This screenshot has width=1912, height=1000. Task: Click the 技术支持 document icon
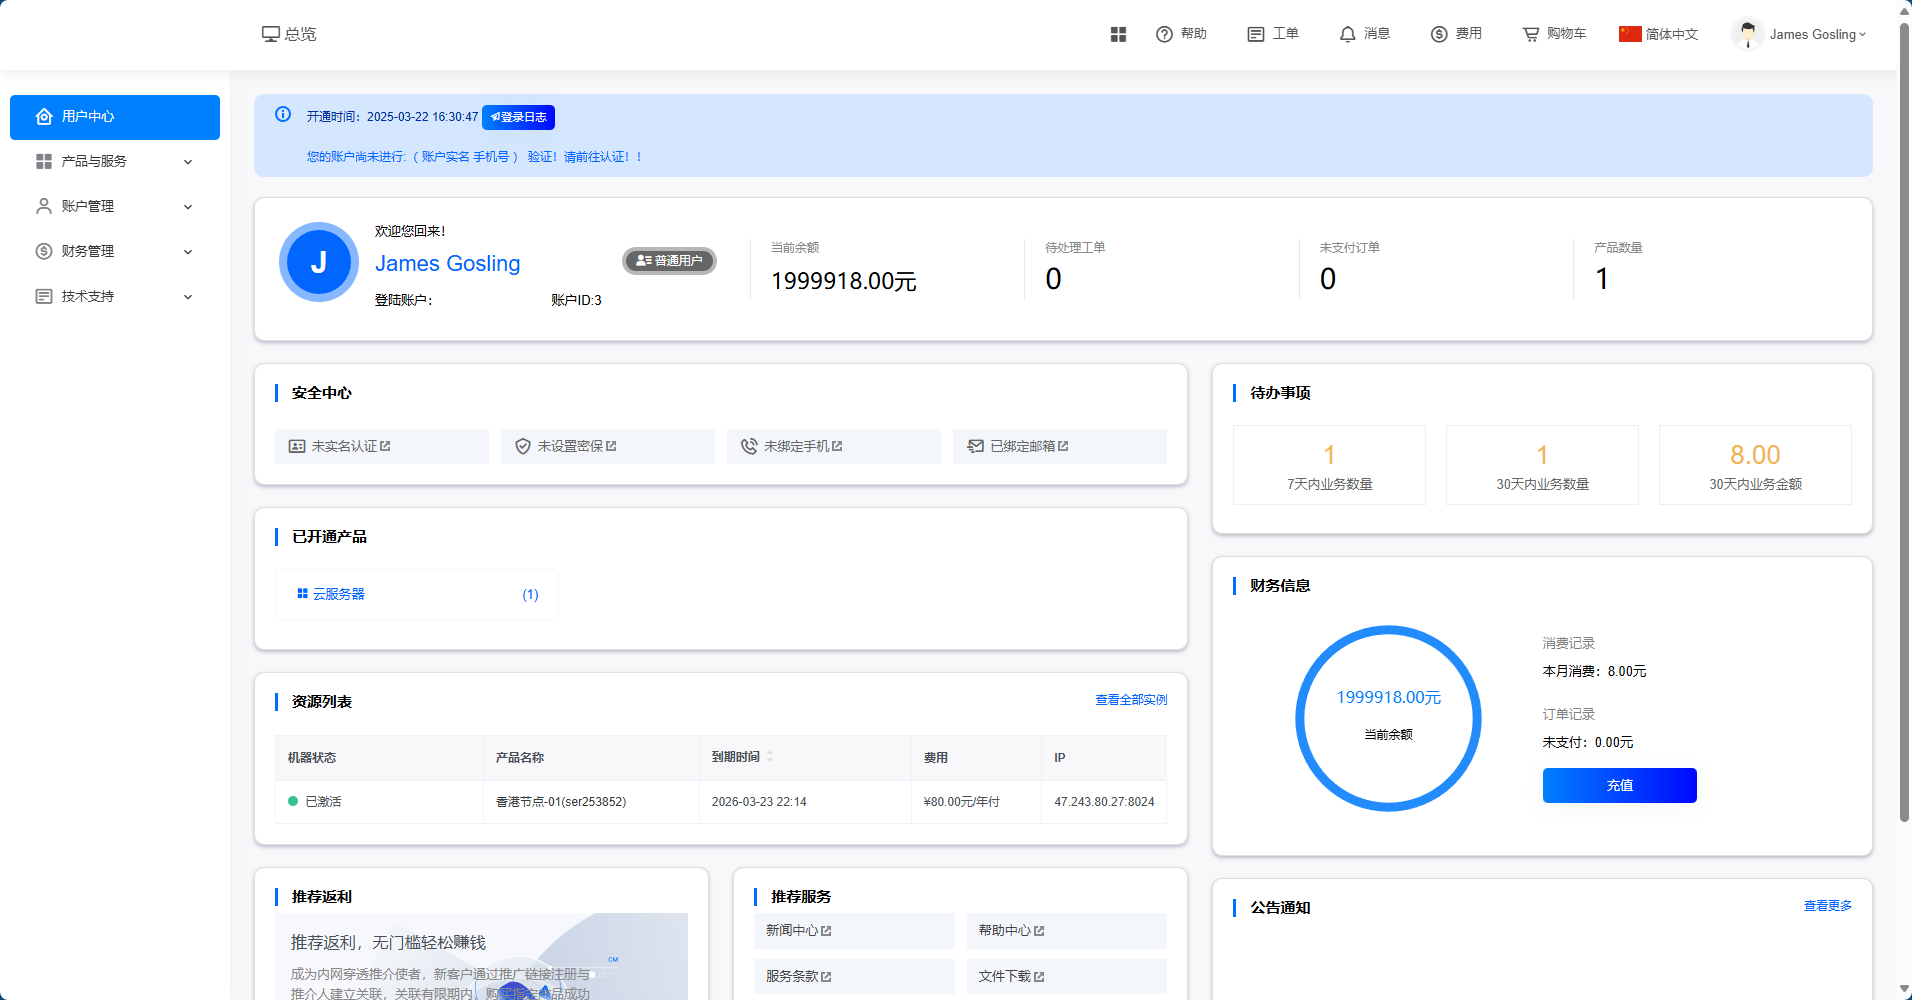(44, 296)
